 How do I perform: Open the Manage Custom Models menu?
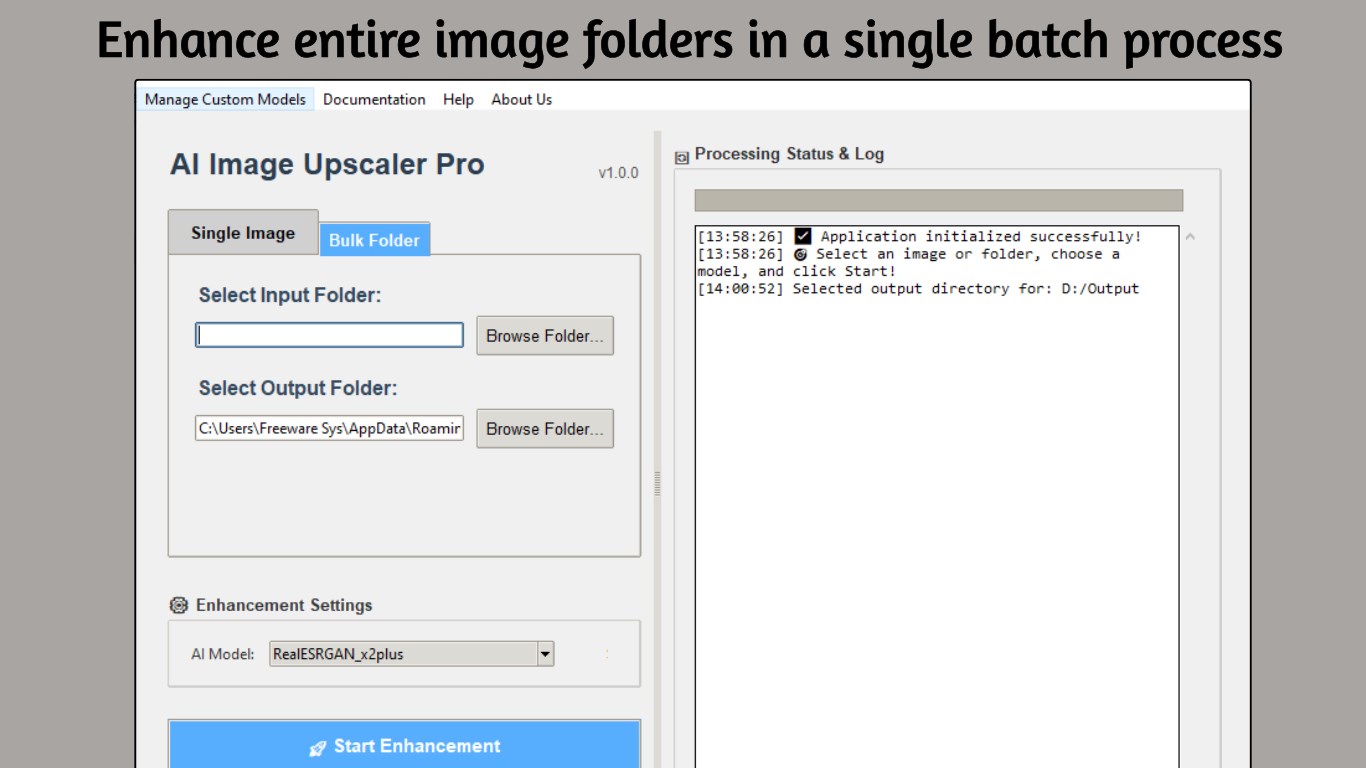coord(225,99)
